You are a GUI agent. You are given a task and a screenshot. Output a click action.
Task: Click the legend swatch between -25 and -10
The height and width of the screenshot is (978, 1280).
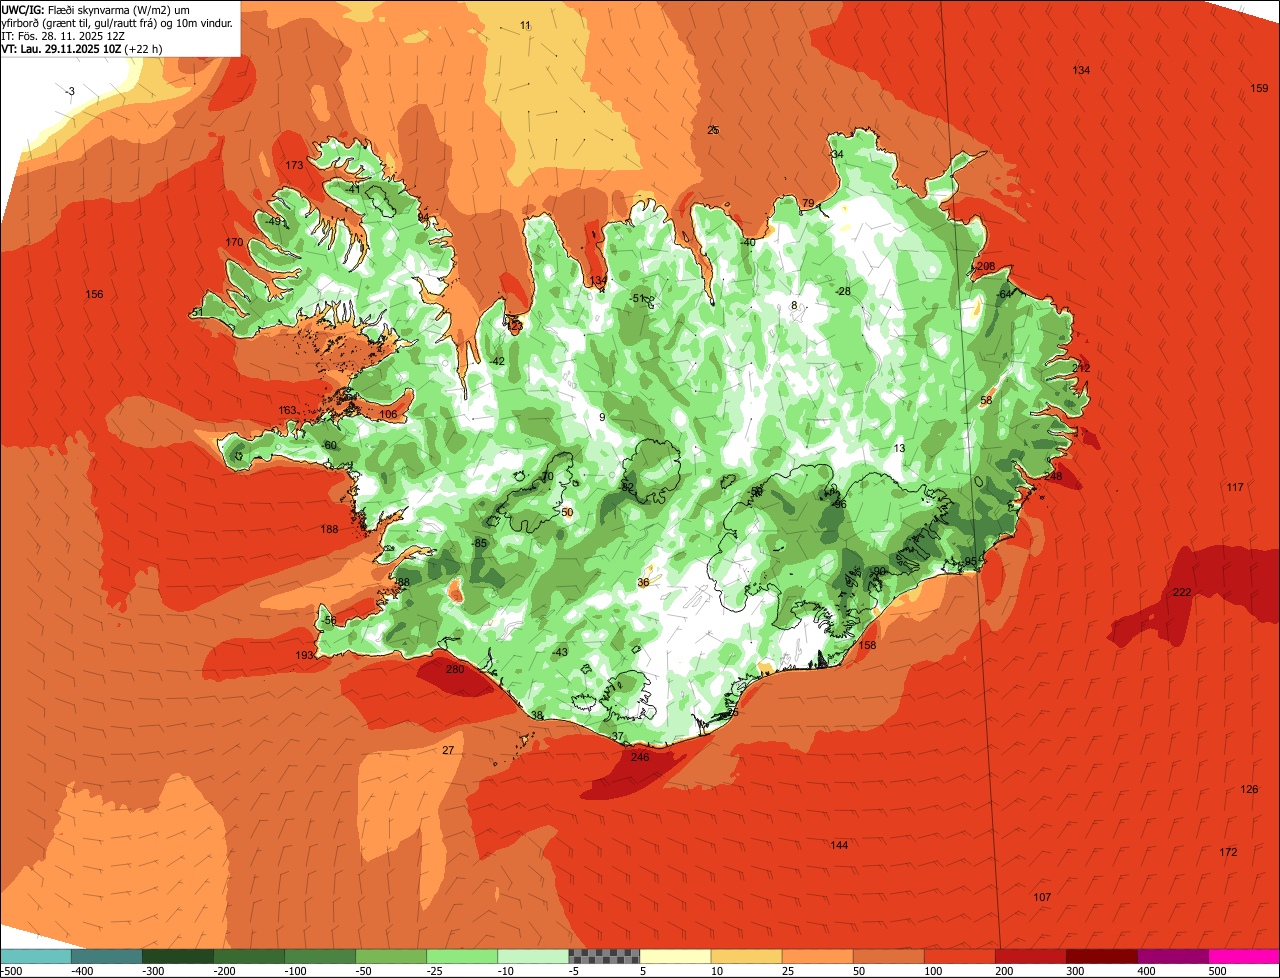(x=462, y=956)
